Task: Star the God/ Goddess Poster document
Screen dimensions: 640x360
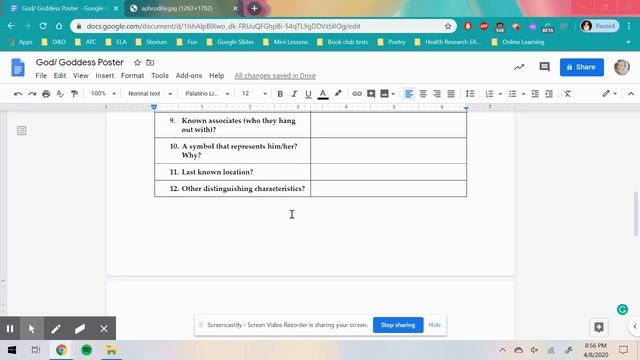Action: click(x=137, y=62)
